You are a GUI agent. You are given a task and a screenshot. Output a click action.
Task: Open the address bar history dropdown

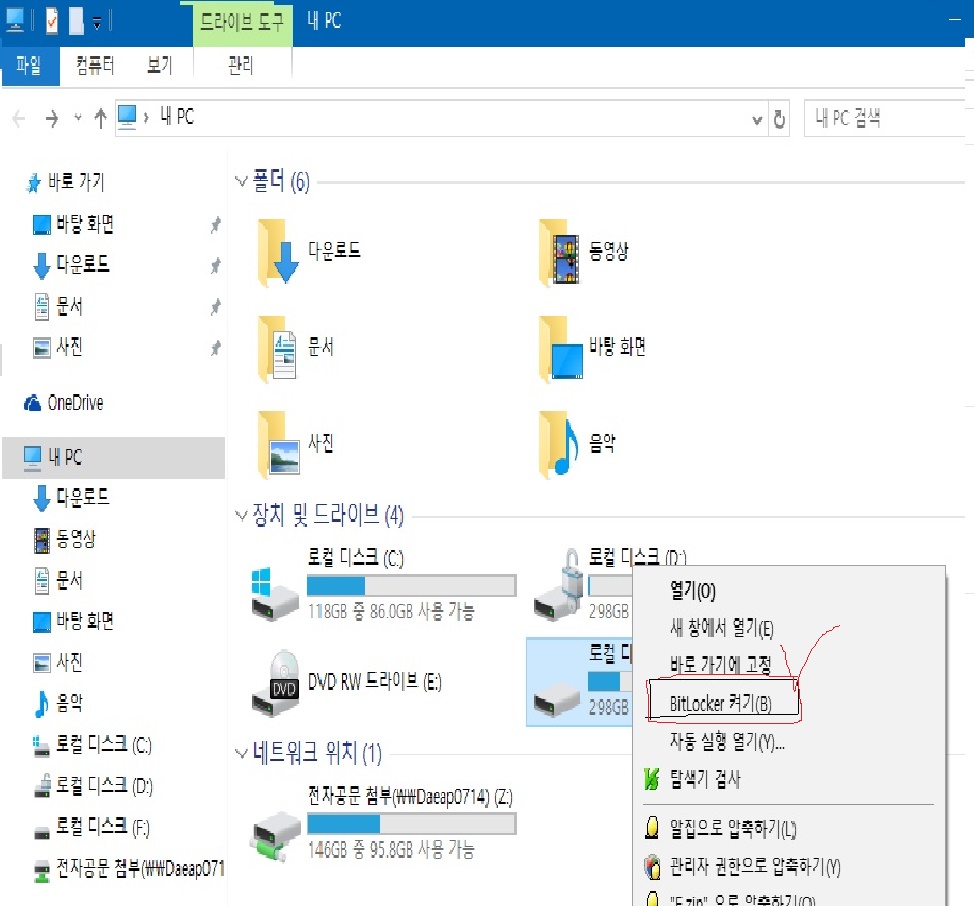click(x=757, y=118)
